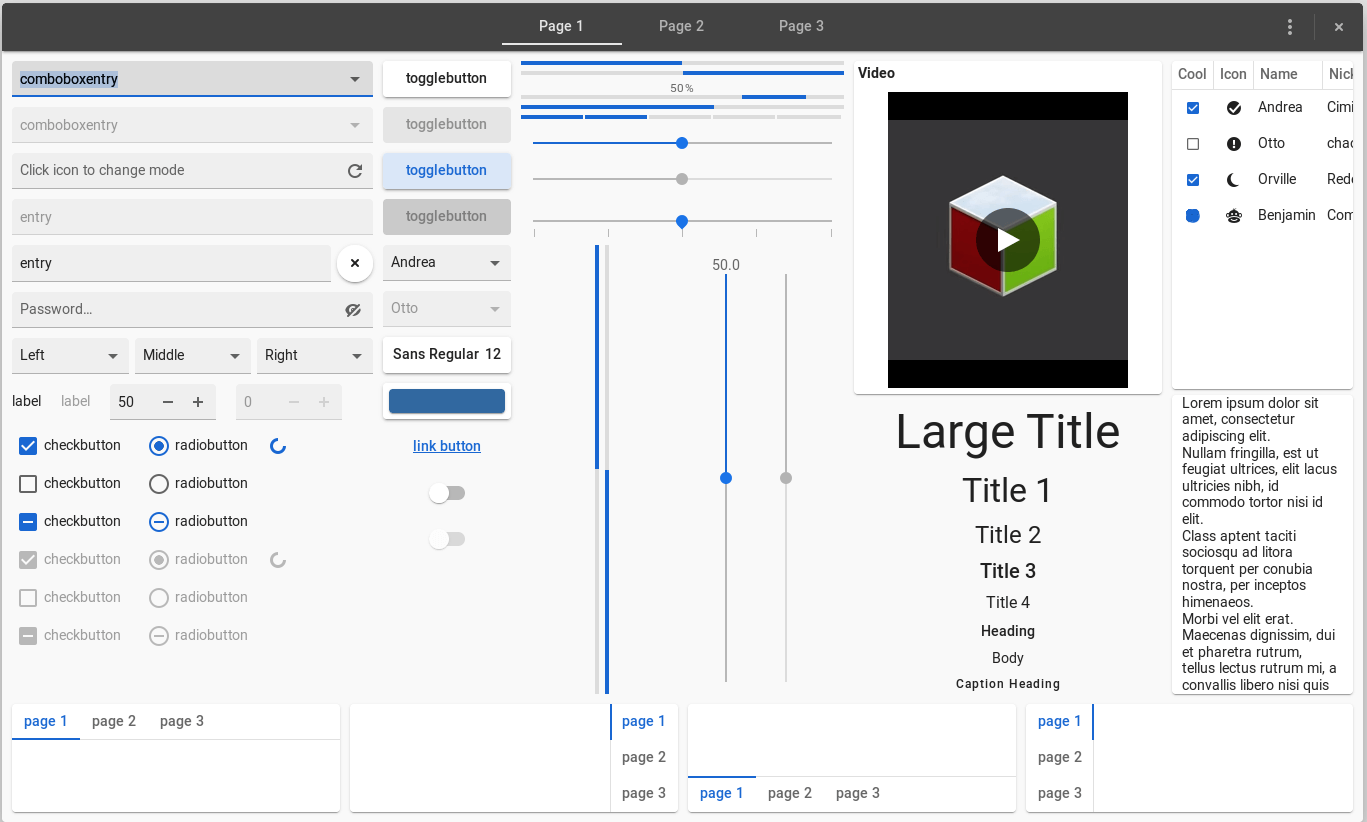
Task: Click the eye icon to reveal the password
Action: [353, 310]
